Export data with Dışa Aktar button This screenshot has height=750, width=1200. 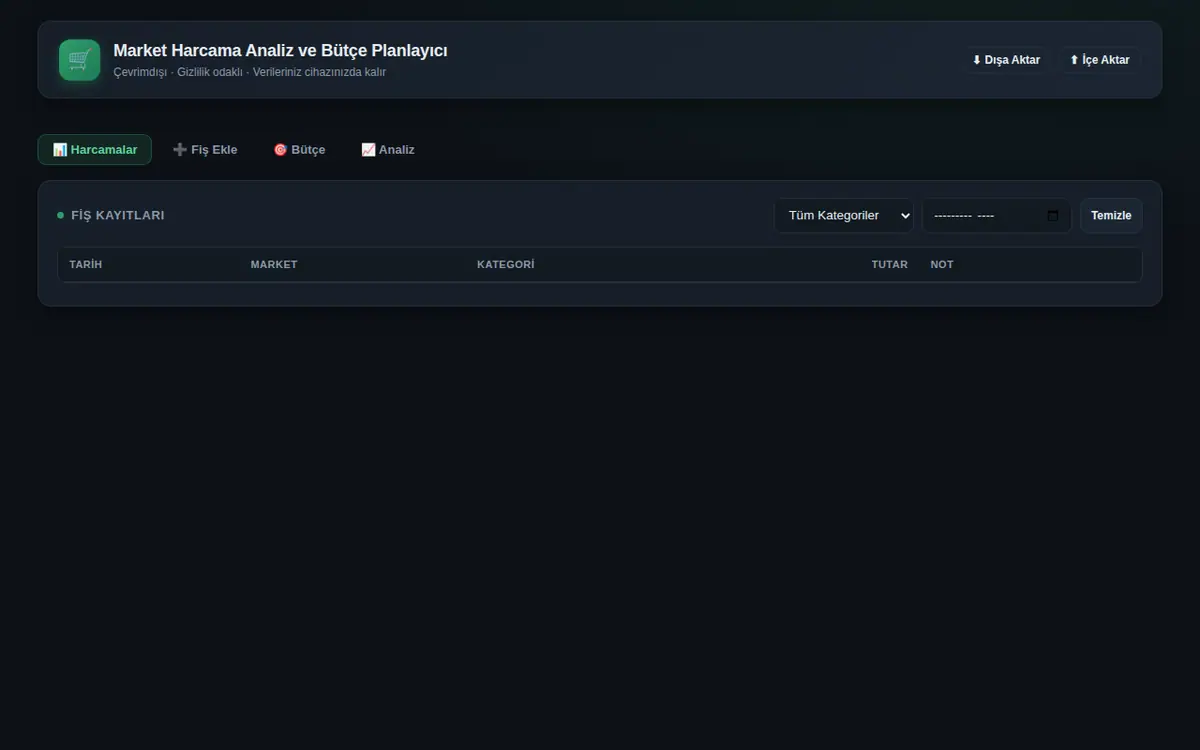tap(1006, 60)
